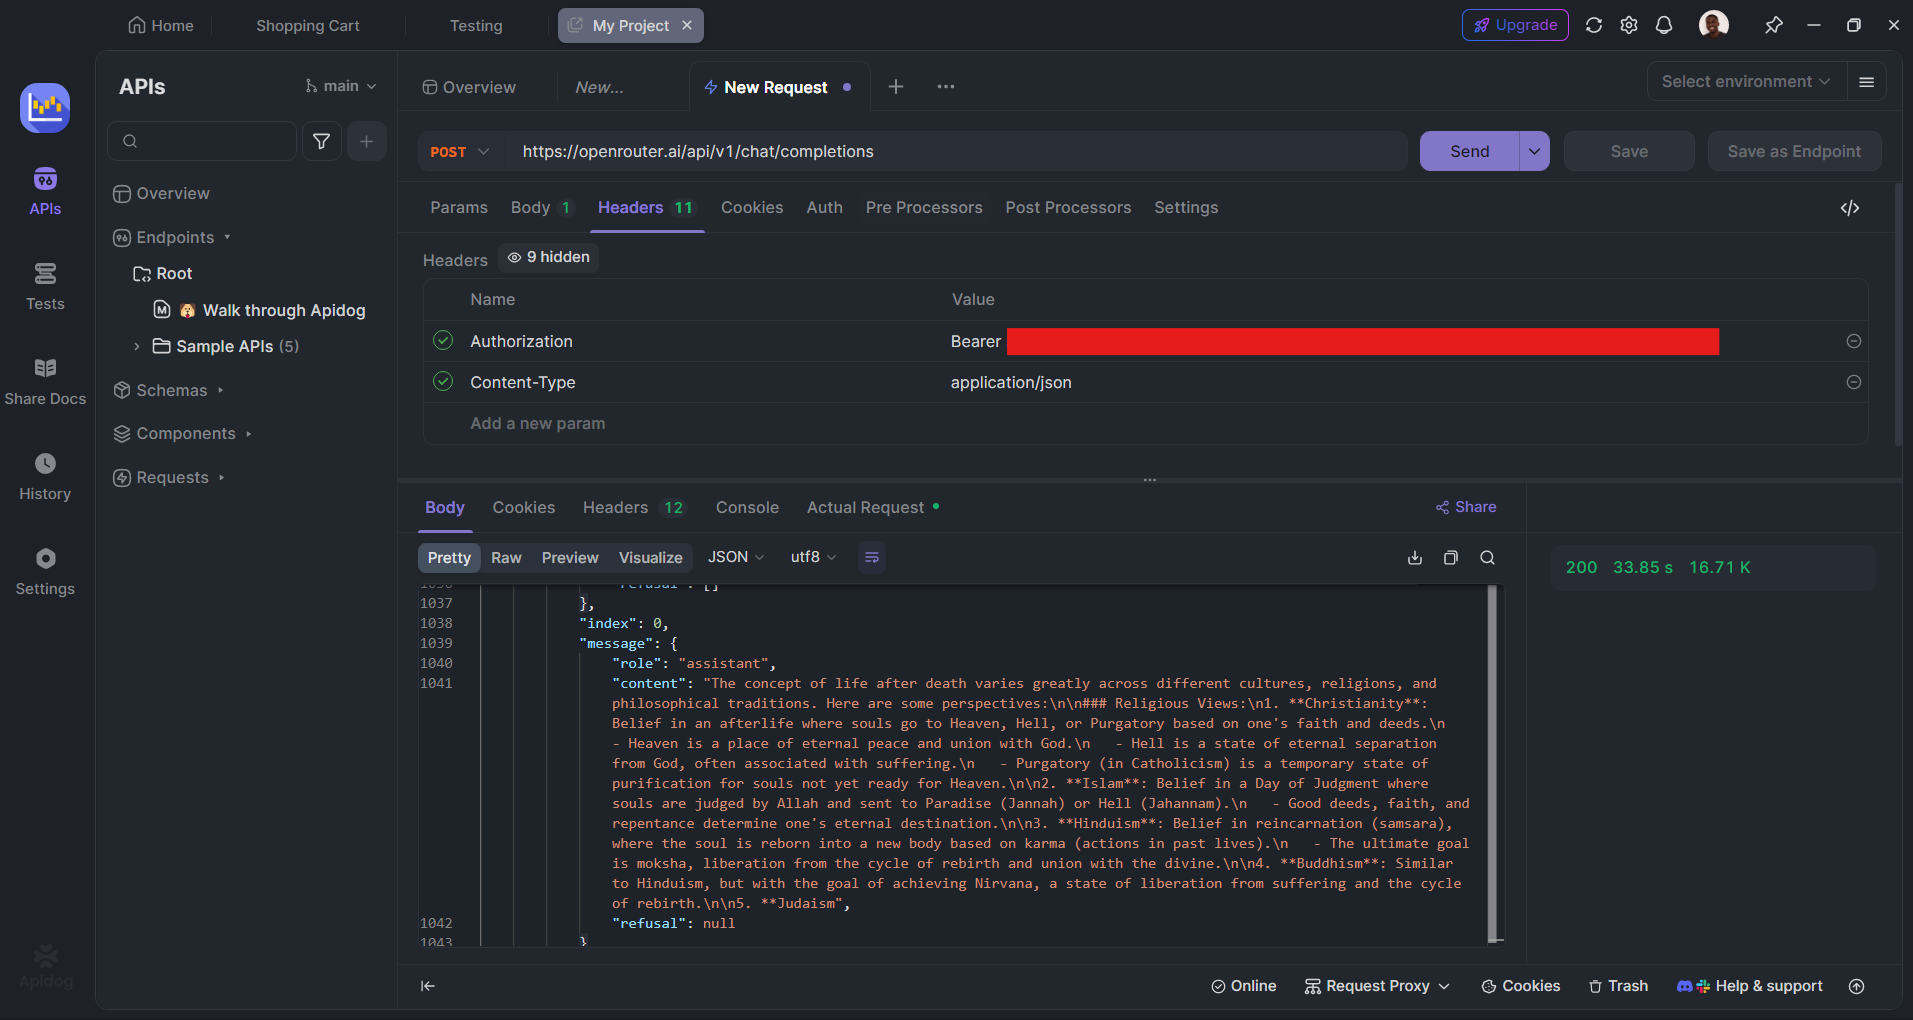Open Settings in the left sidebar

(45, 571)
